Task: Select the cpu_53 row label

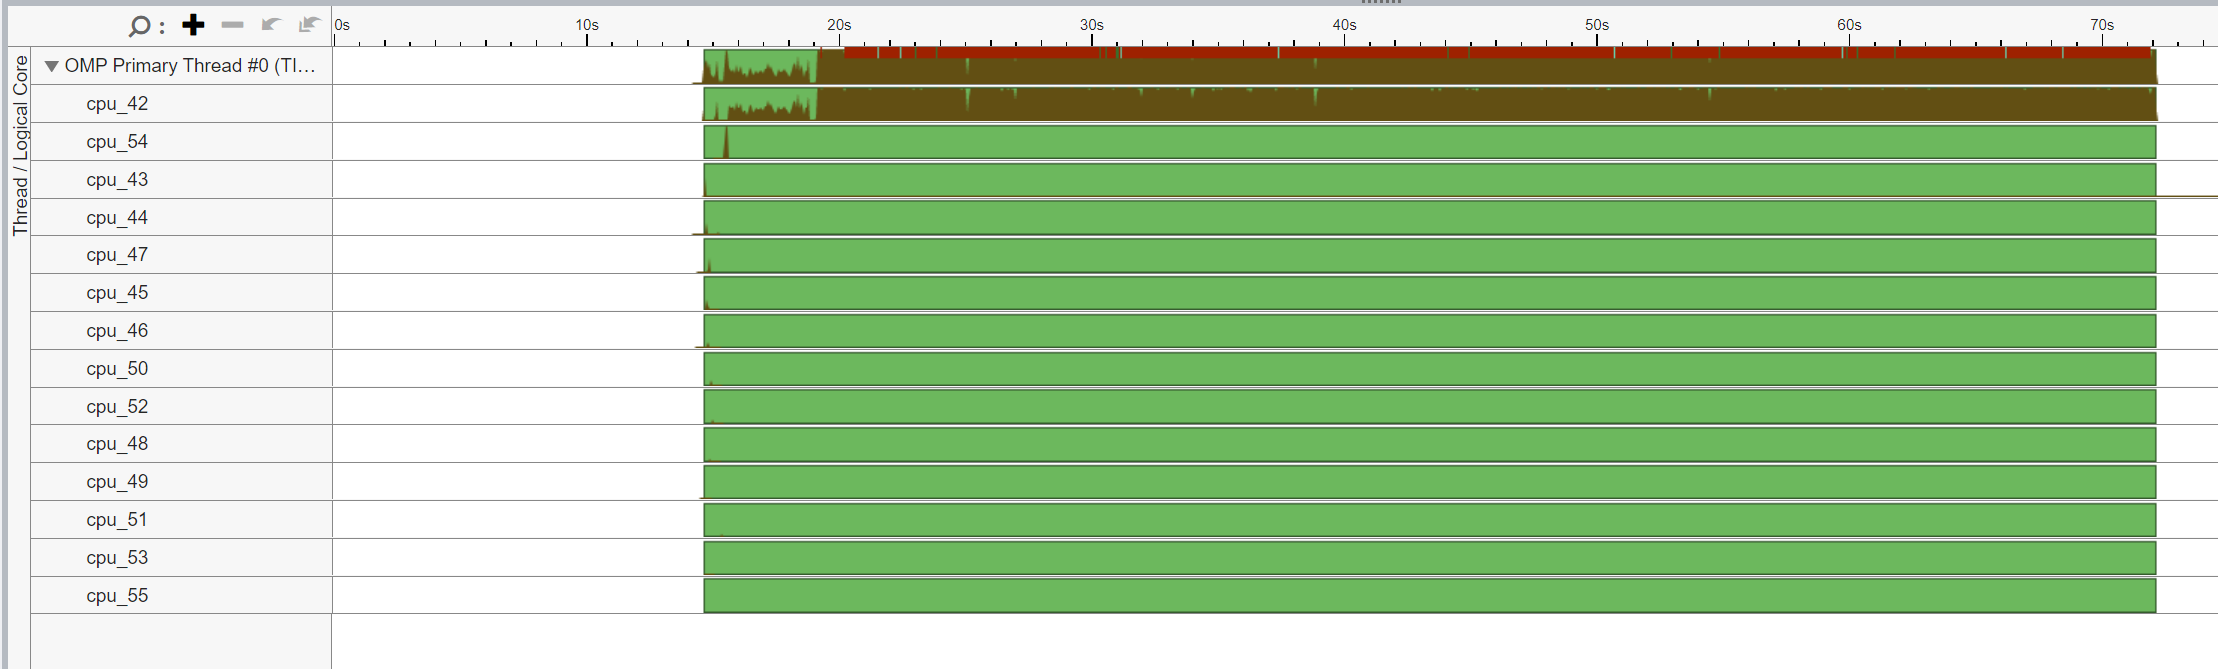Action: click(x=117, y=558)
